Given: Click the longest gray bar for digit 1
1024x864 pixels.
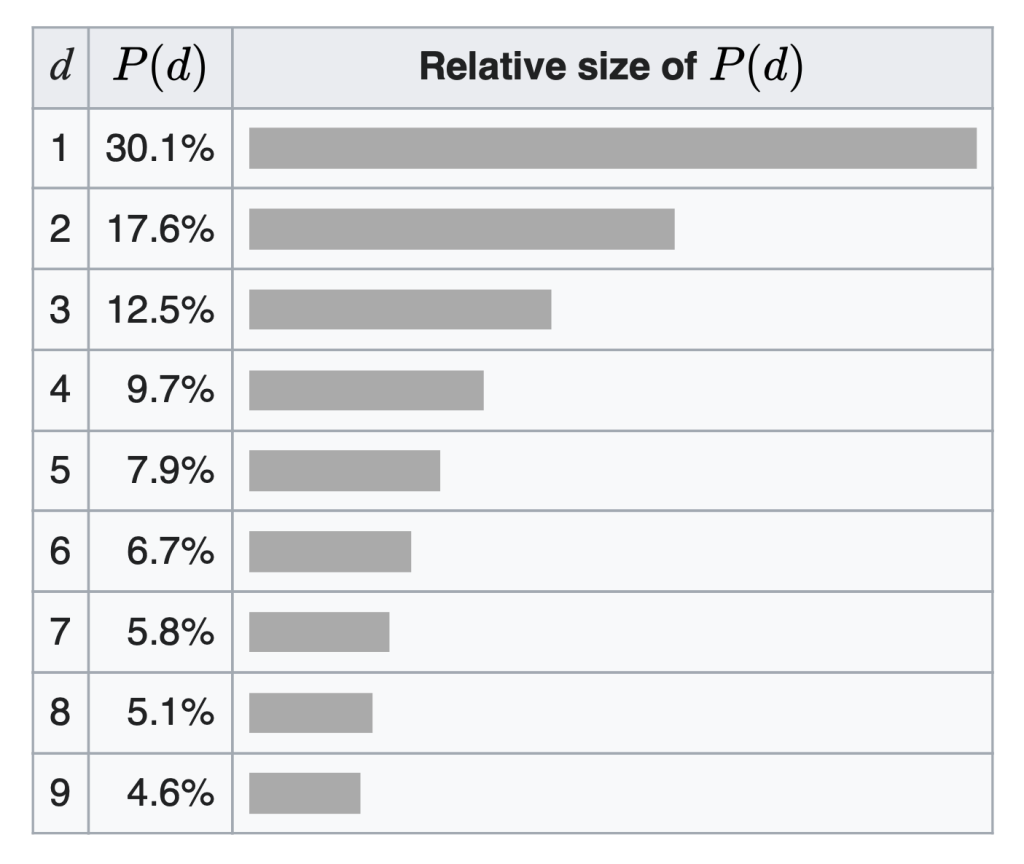Looking at the screenshot, I should click(x=612, y=149).
